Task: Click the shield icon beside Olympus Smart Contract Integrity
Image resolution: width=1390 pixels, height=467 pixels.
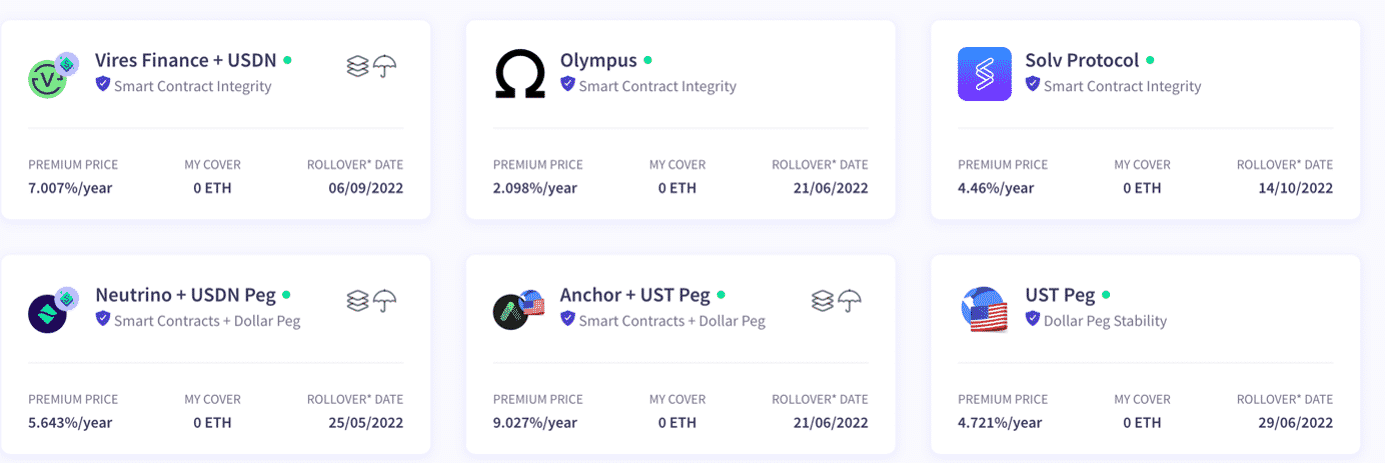Action: coord(568,85)
